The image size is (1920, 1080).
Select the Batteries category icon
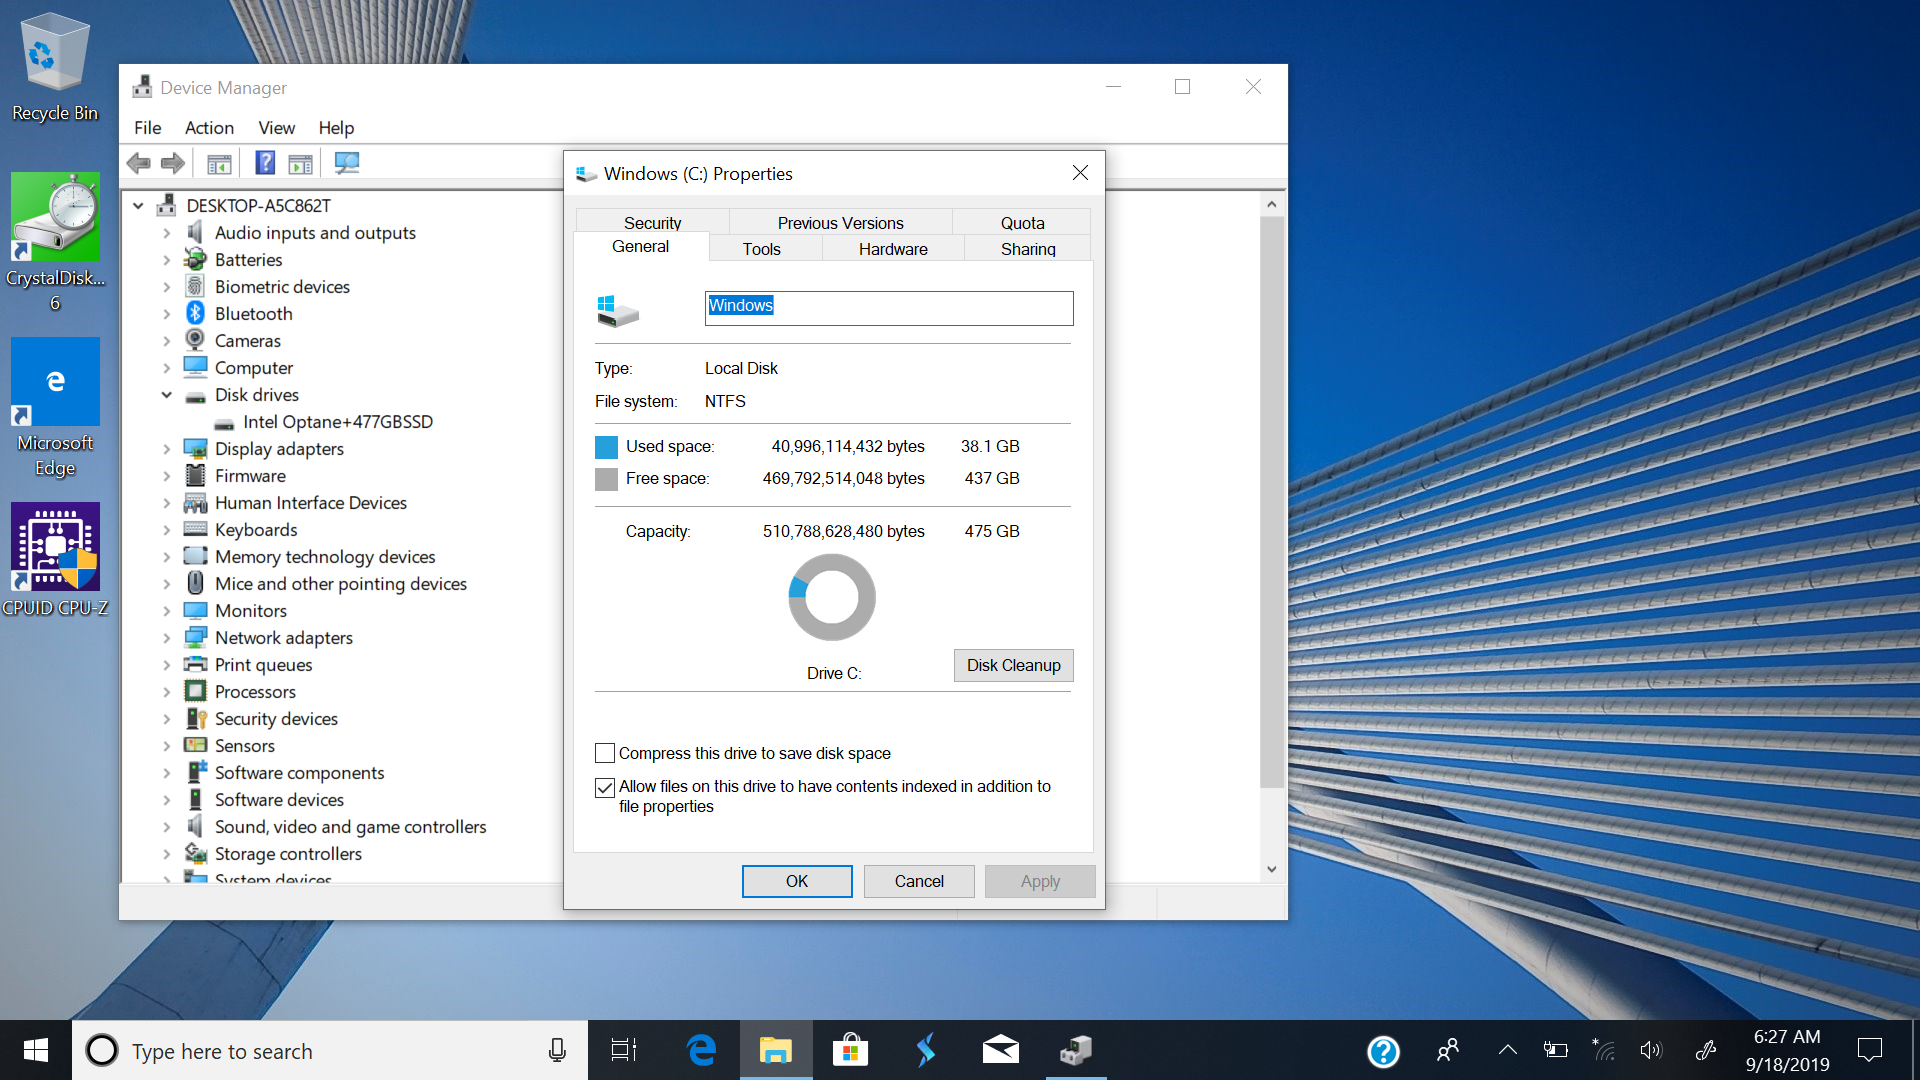196,259
